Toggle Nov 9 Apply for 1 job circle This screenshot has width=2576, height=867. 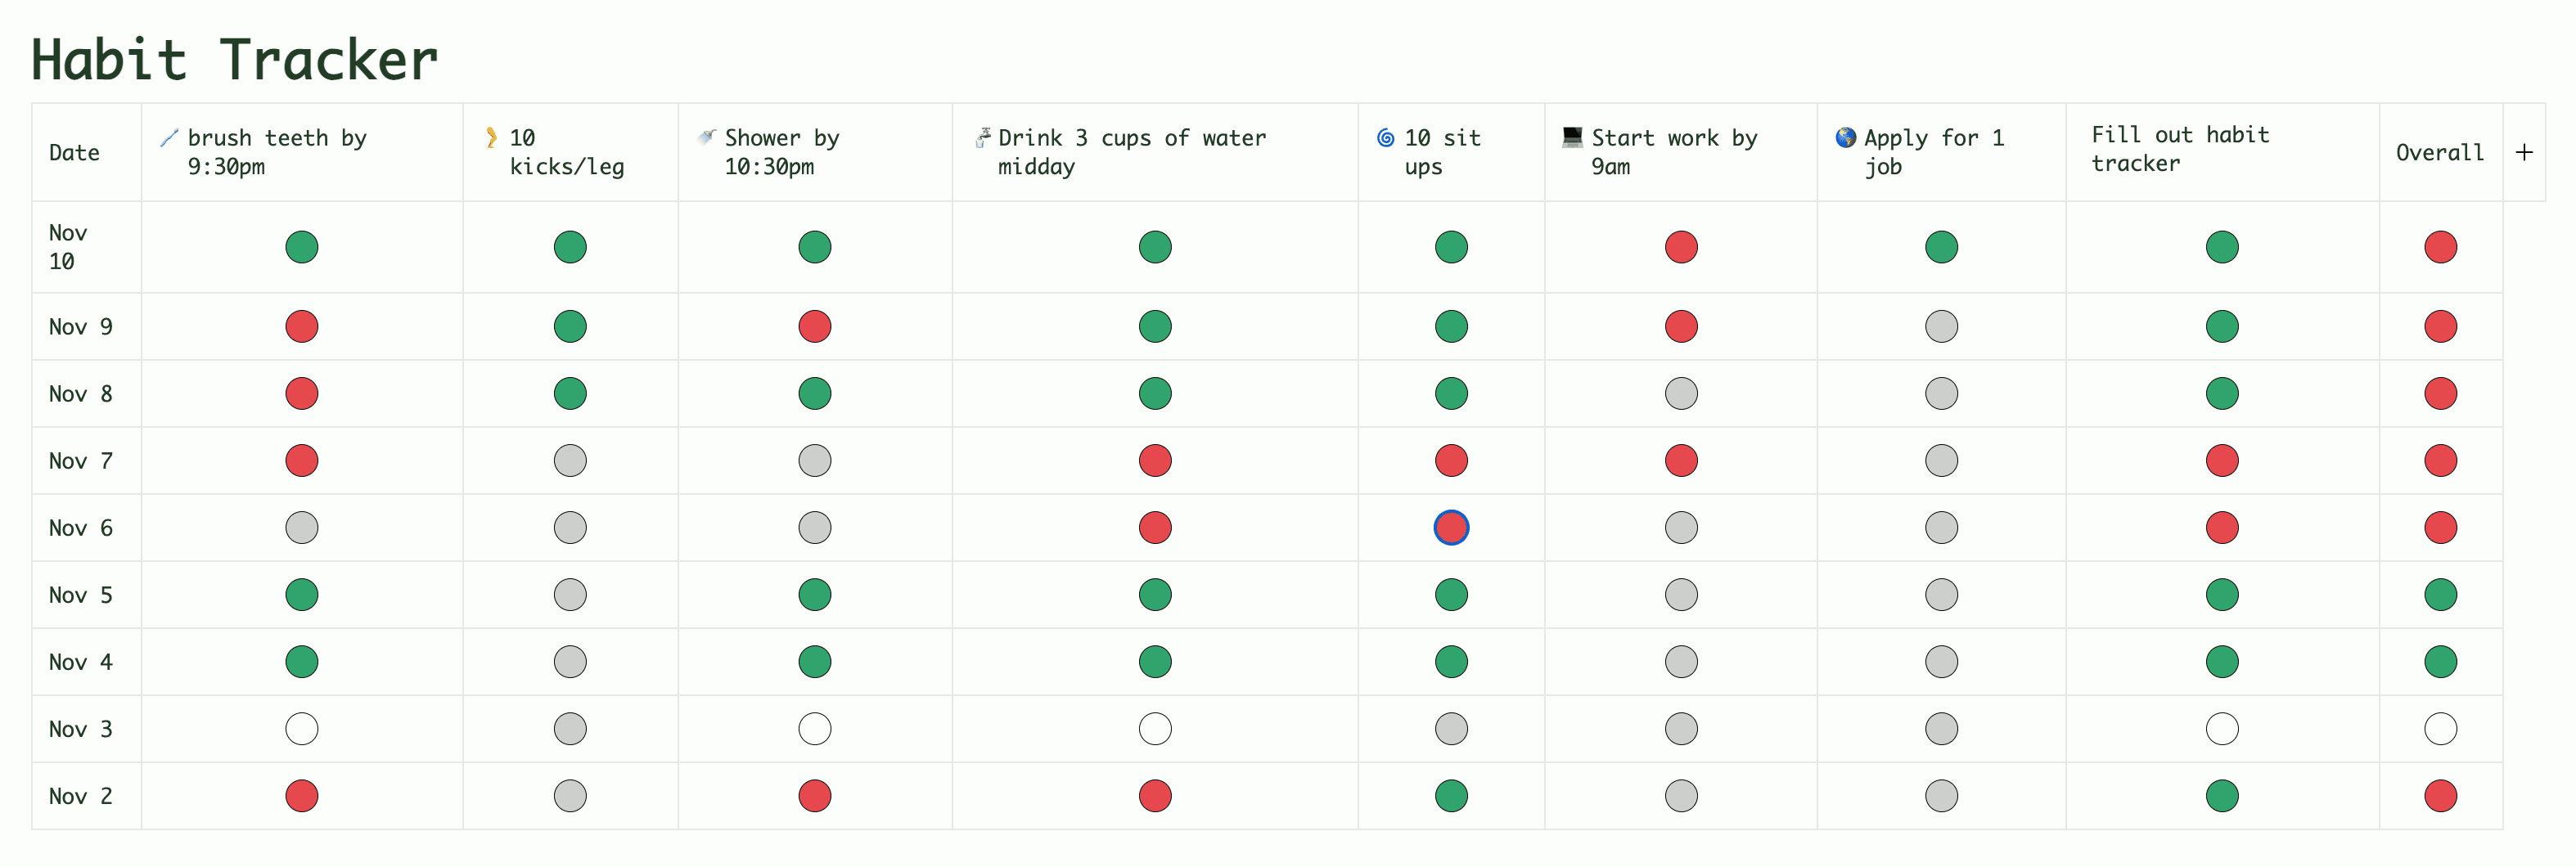click(1940, 327)
